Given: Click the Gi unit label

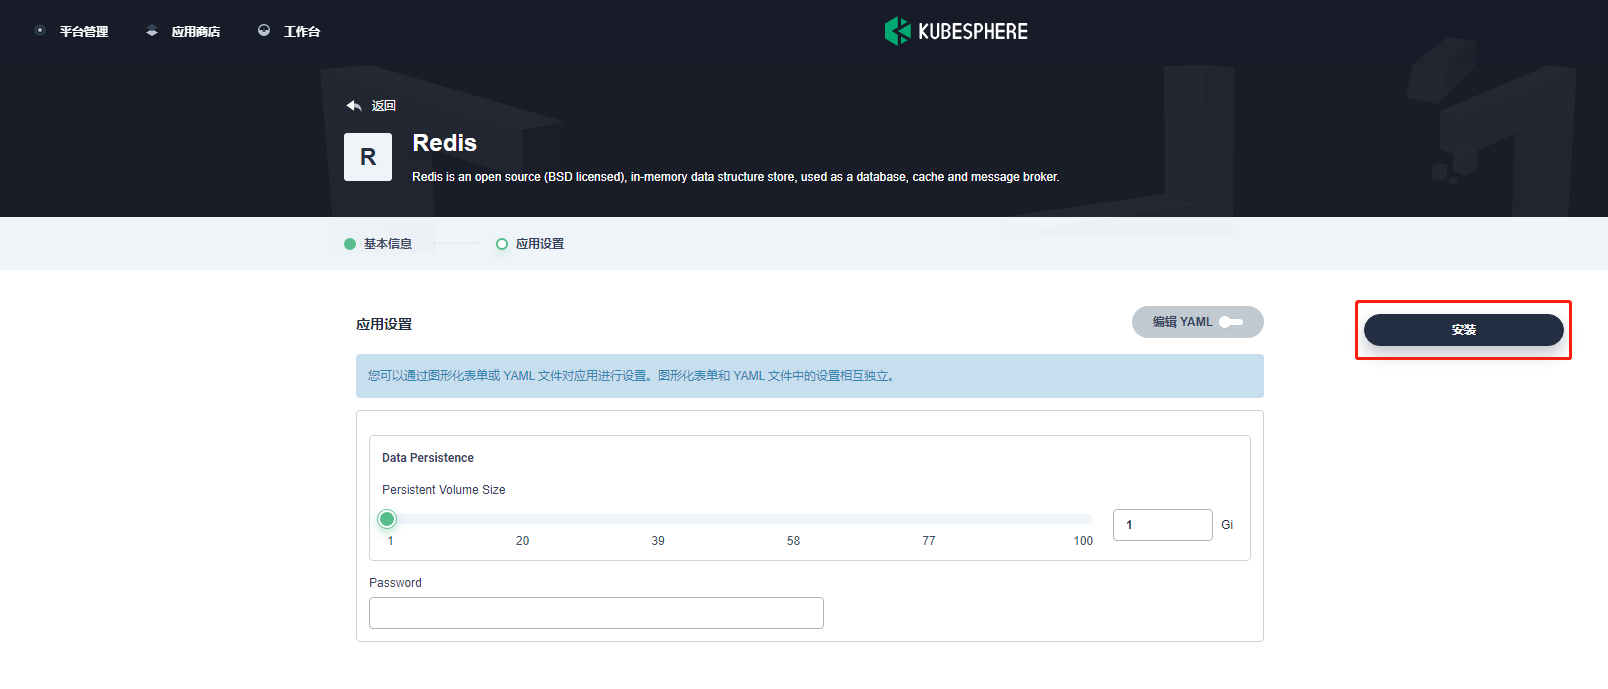Looking at the screenshot, I should coord(1227,525).
